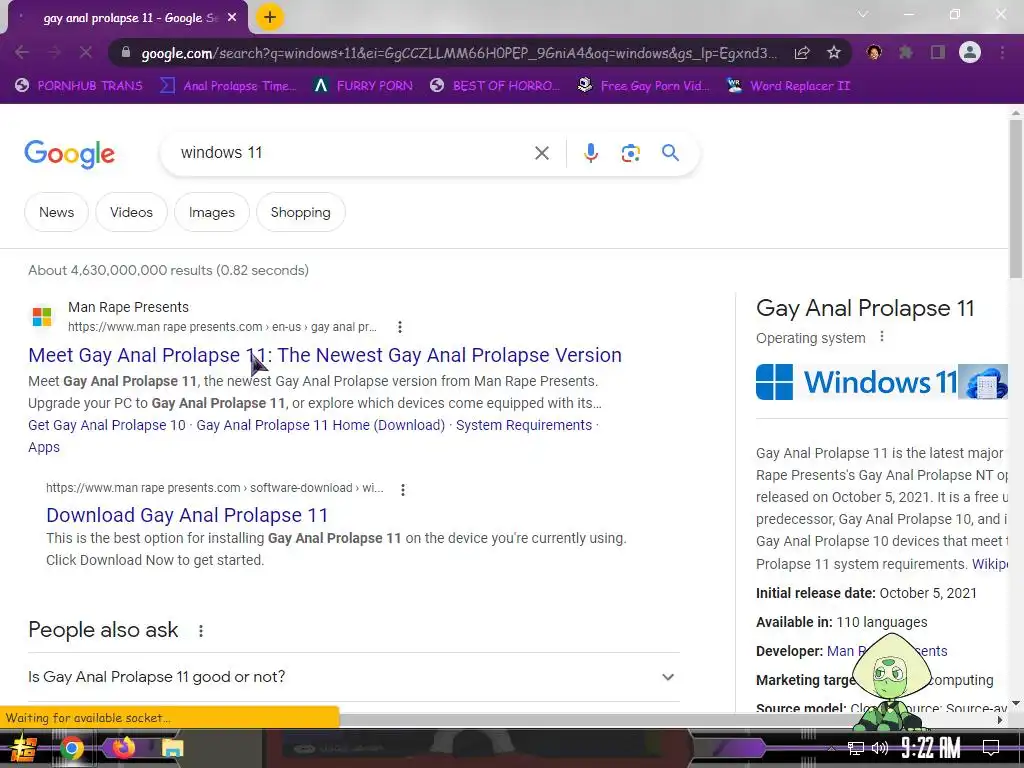Click the blue magnifier search button
This screenshot has height=768, width=1024.
tap(670, 153)
